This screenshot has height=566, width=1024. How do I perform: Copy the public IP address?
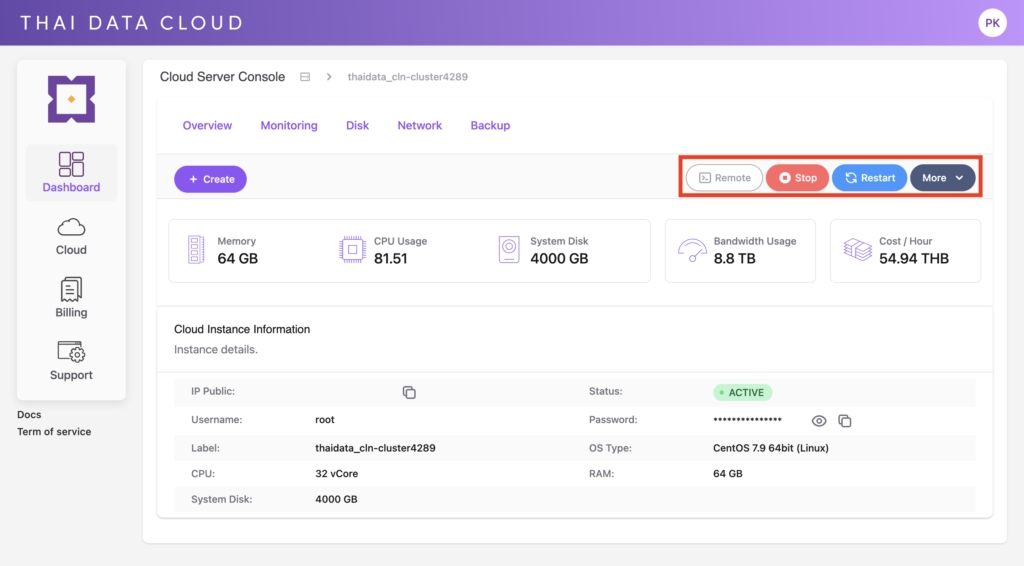pyautogui.click(x=409, y=393)
